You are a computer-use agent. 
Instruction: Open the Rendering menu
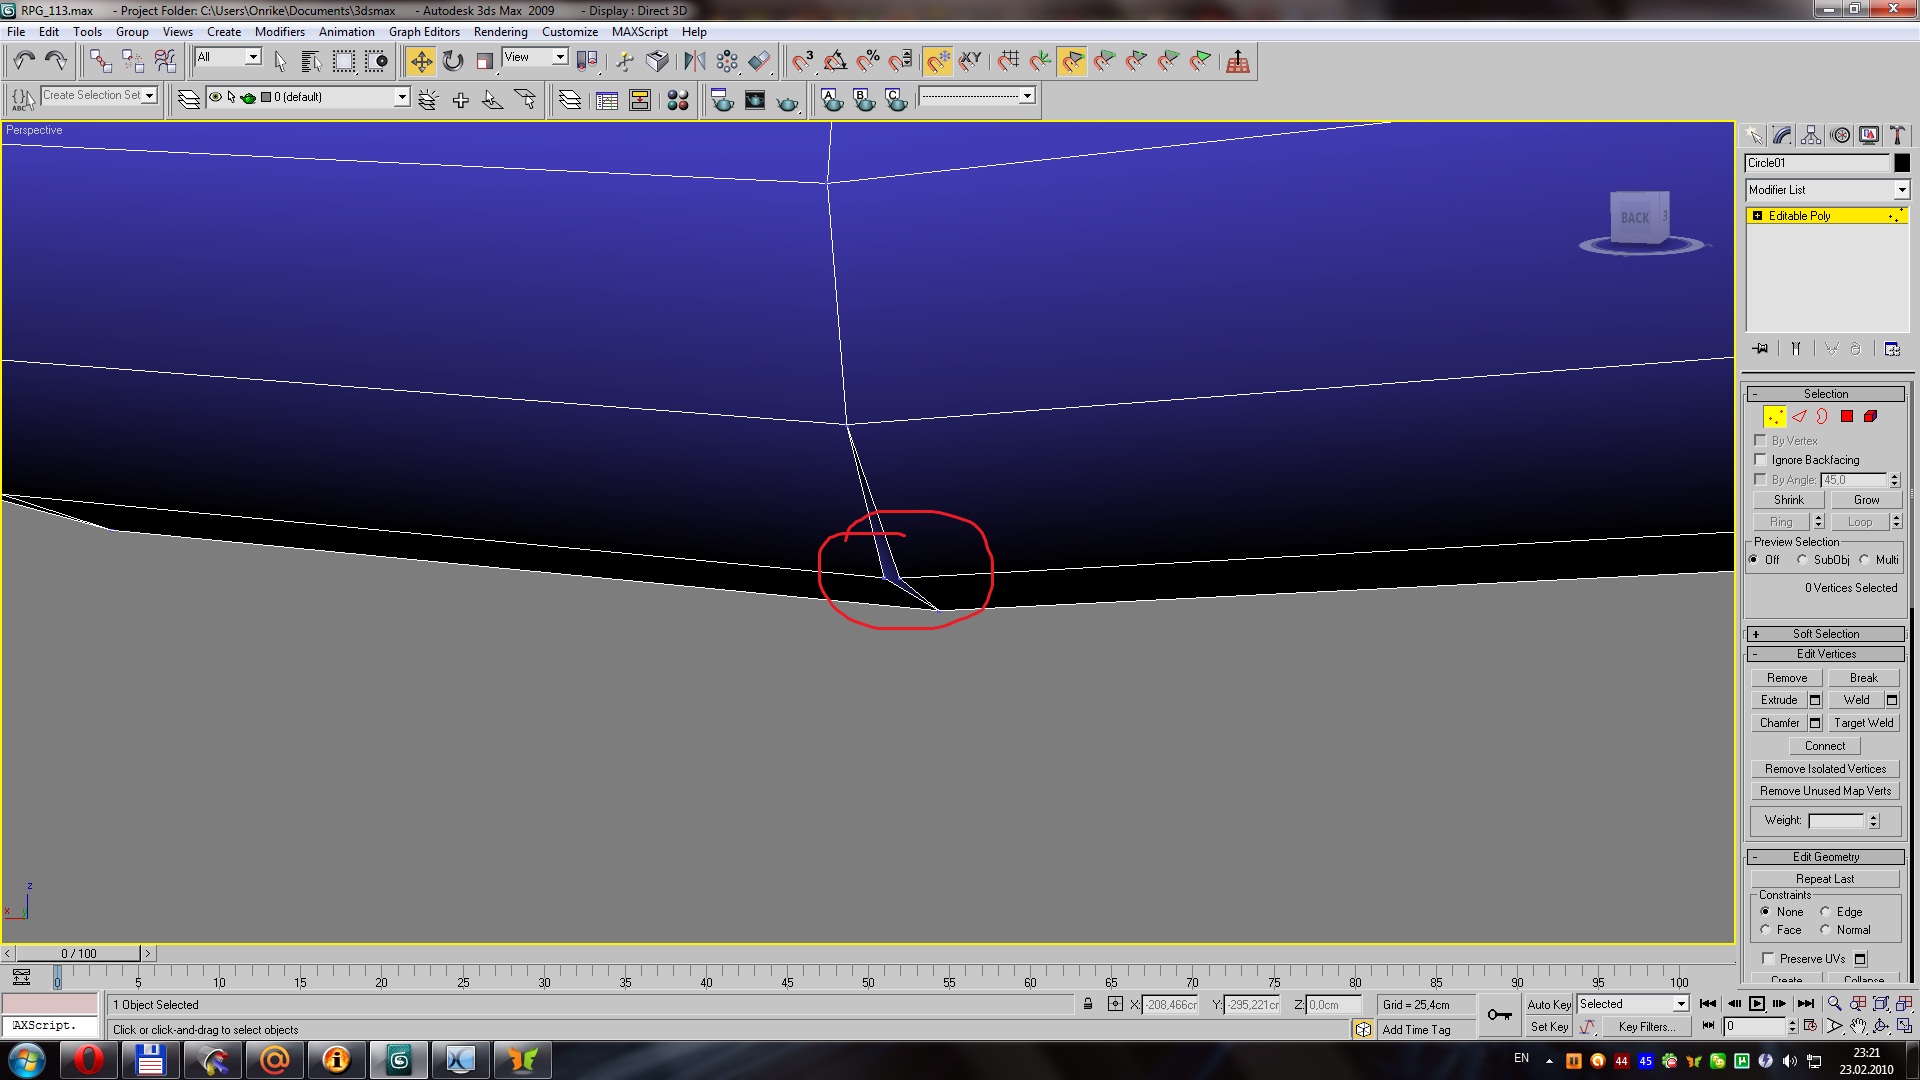[500, 32]
